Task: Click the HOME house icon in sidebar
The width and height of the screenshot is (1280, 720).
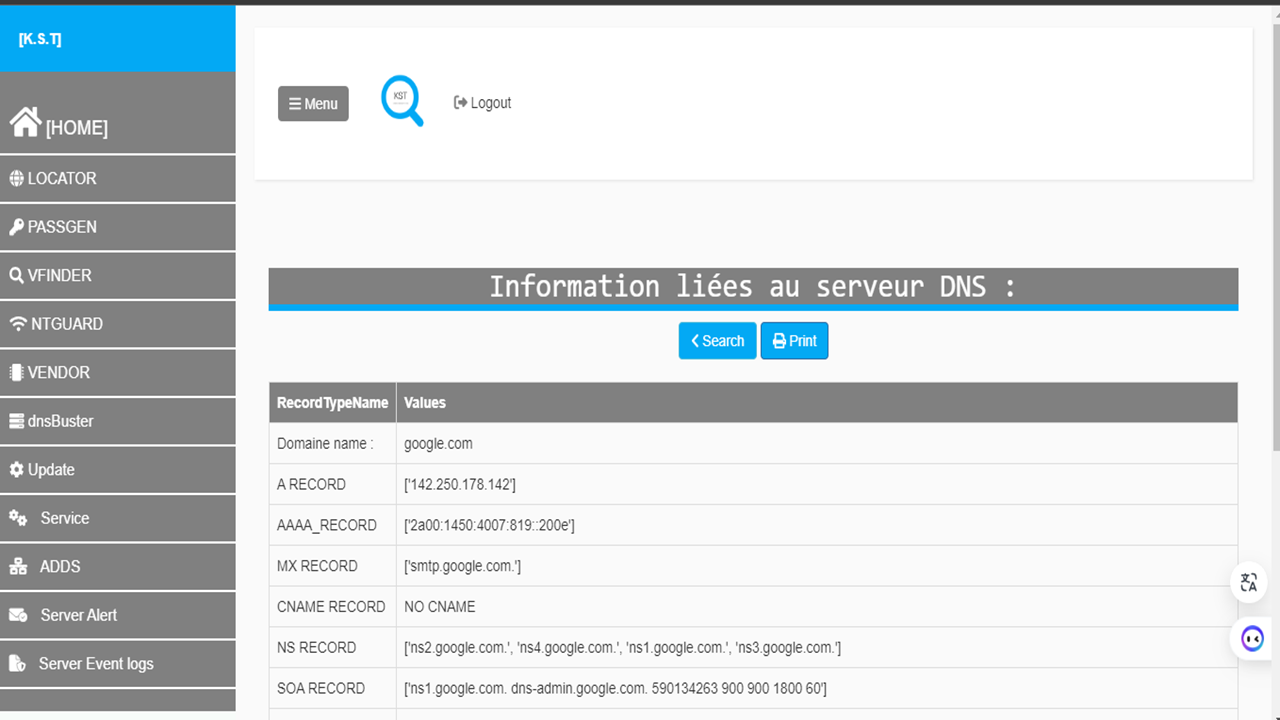Action: tap(25, 123)
